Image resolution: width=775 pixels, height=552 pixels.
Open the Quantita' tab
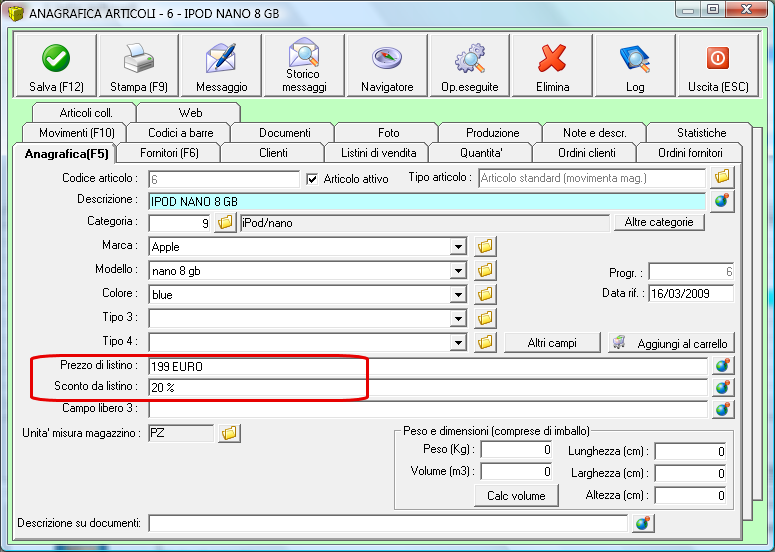click(x=481, y=153)
